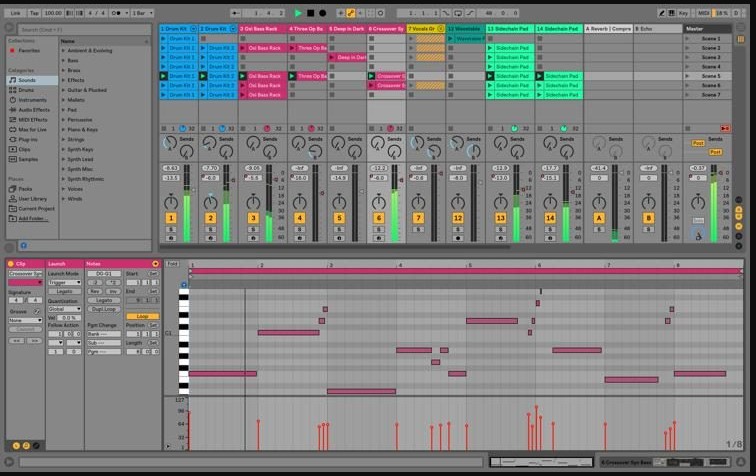Image resolution: width=756 pixels, height=476 pixels.
Task: Click the headphone preview icon above piano roll
Action: coord(184,285)
